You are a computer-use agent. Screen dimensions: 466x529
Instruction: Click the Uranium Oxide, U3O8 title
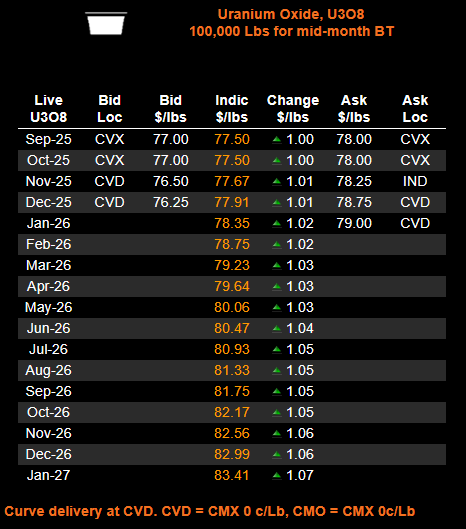click(x=291, y=15)
